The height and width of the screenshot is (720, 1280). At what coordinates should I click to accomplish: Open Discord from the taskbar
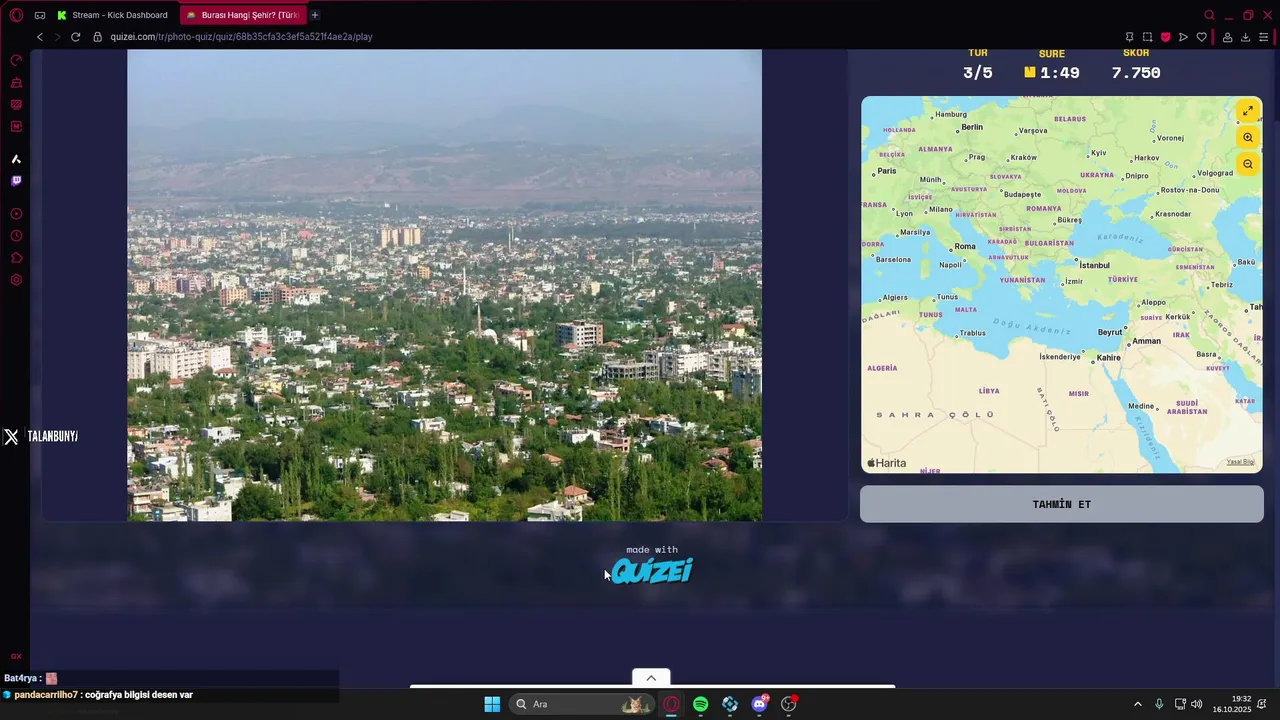point(760,704)
